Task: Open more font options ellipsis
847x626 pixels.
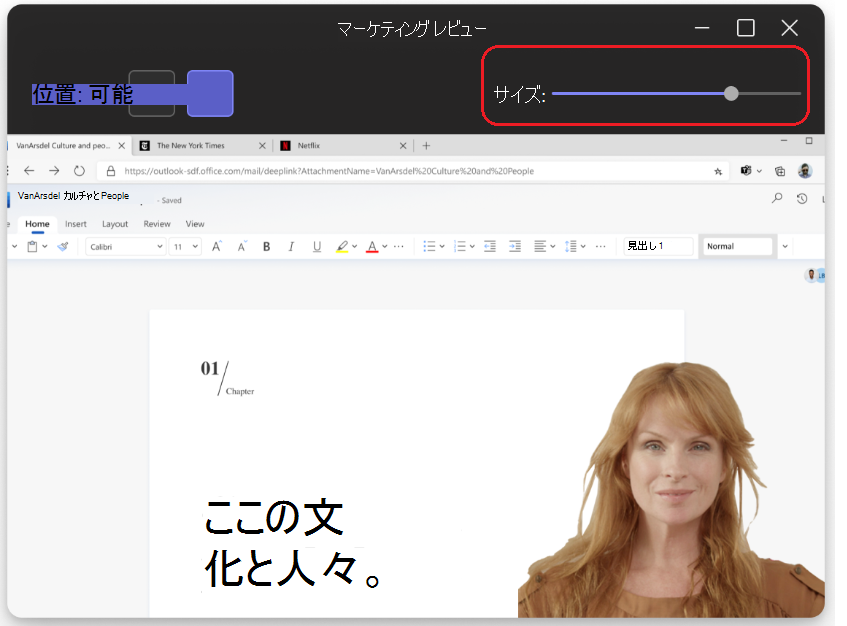Action: (x=399, y=246)
